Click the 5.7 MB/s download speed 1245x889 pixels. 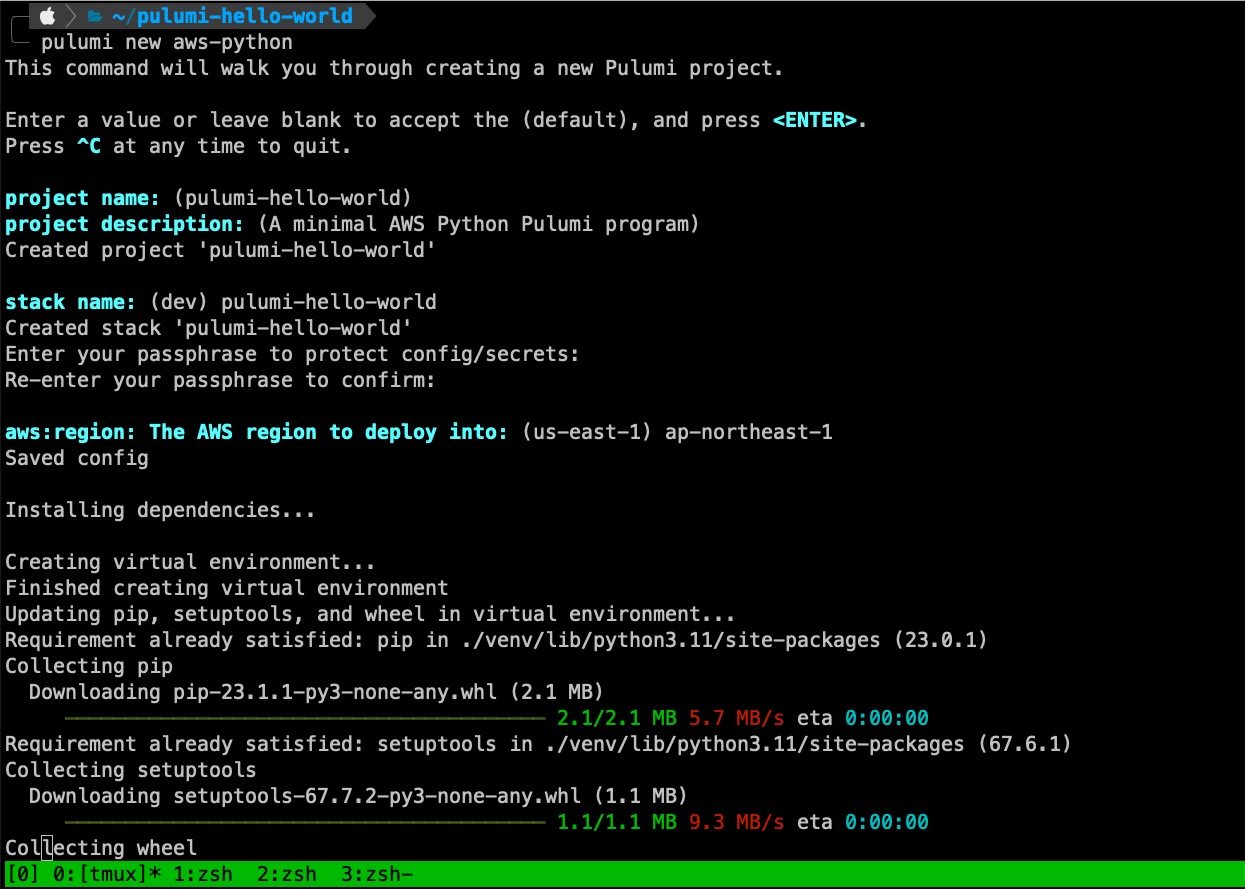click(737, 718)
